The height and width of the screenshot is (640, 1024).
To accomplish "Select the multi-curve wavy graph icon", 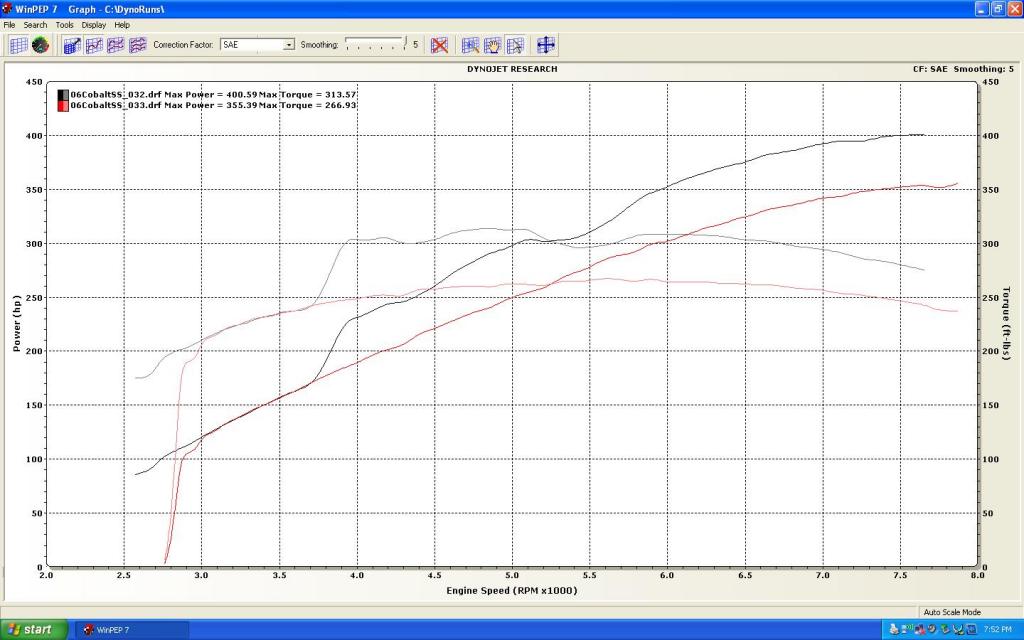I will [x=138, y=45].
